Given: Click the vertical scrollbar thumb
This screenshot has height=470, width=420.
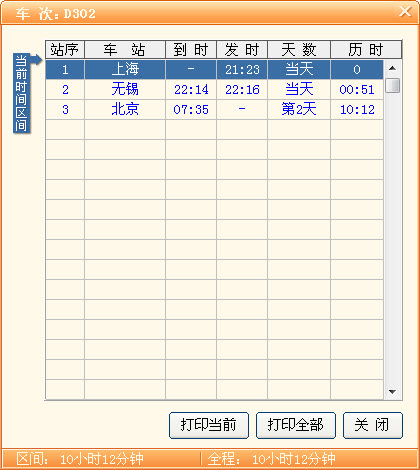Looking at the screenshot, I should (393, 85).
